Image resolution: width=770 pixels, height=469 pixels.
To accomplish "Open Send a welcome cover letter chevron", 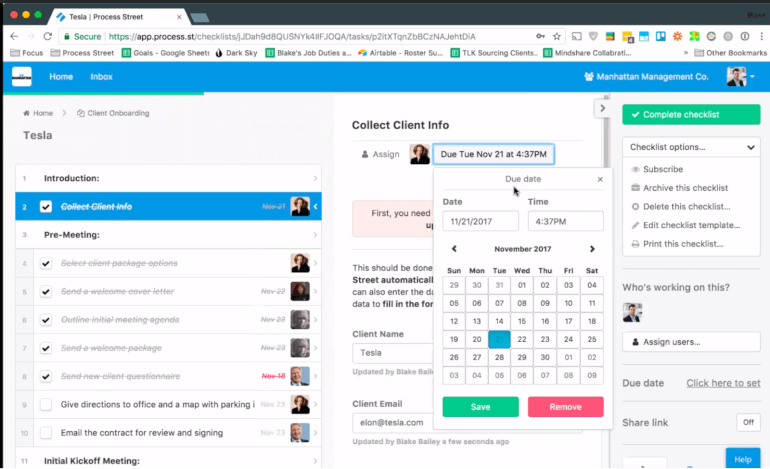I will pos(315,292).
